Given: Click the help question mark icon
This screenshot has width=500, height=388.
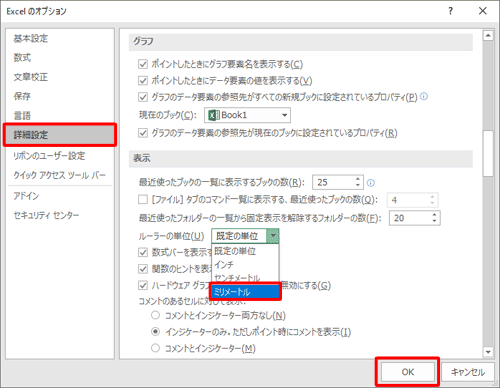Looking at the screenshot, I should [451, 11].
